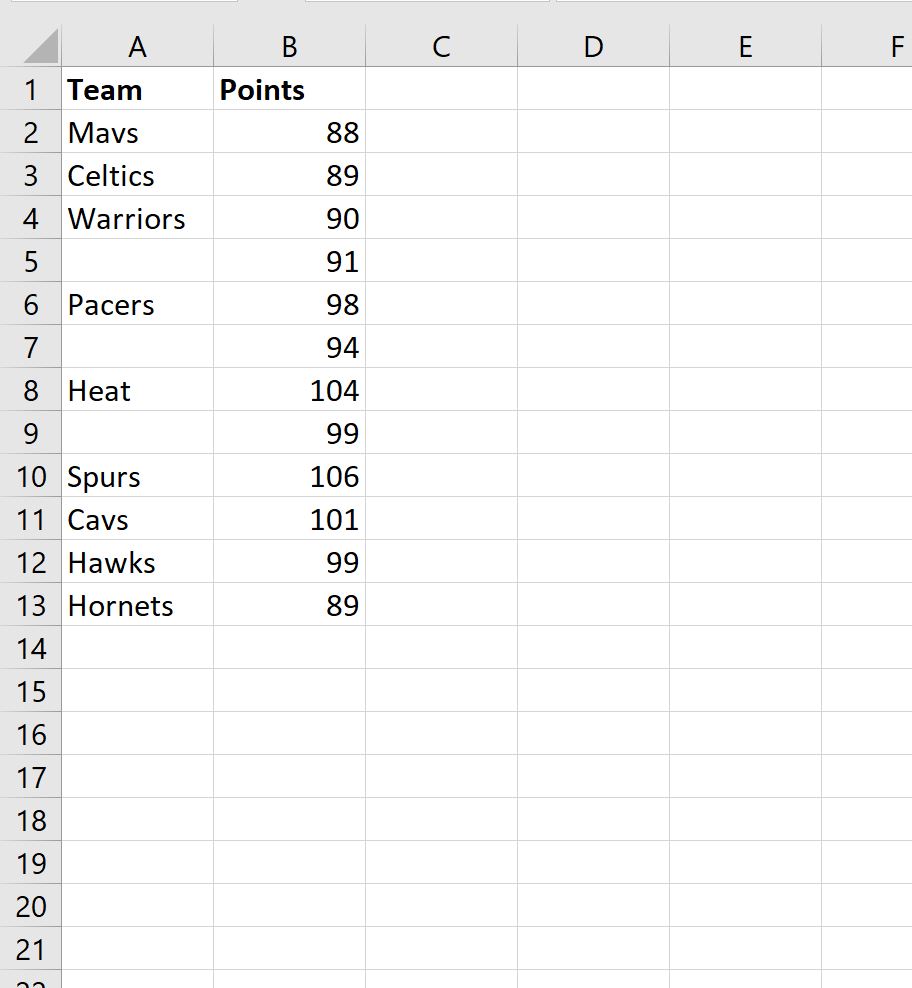The image size is (912, 988).
Task: Click the empty cell A5 between Warriors and Pacers
Action: (x=137, y=261)
